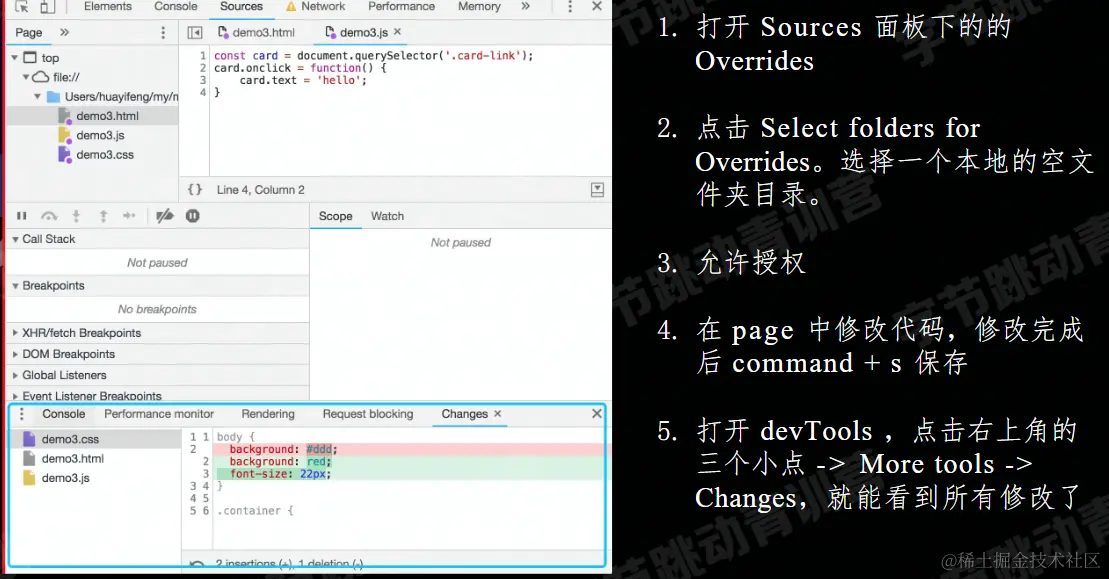The height and width of the screenshot is (579, 1109).
Task: Click the step debugger arrow icon
Action: point(129,216)
